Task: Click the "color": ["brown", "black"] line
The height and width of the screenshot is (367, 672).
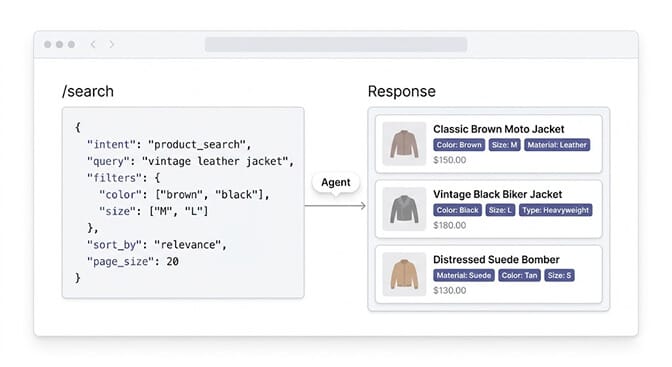Action: [184, 195]
